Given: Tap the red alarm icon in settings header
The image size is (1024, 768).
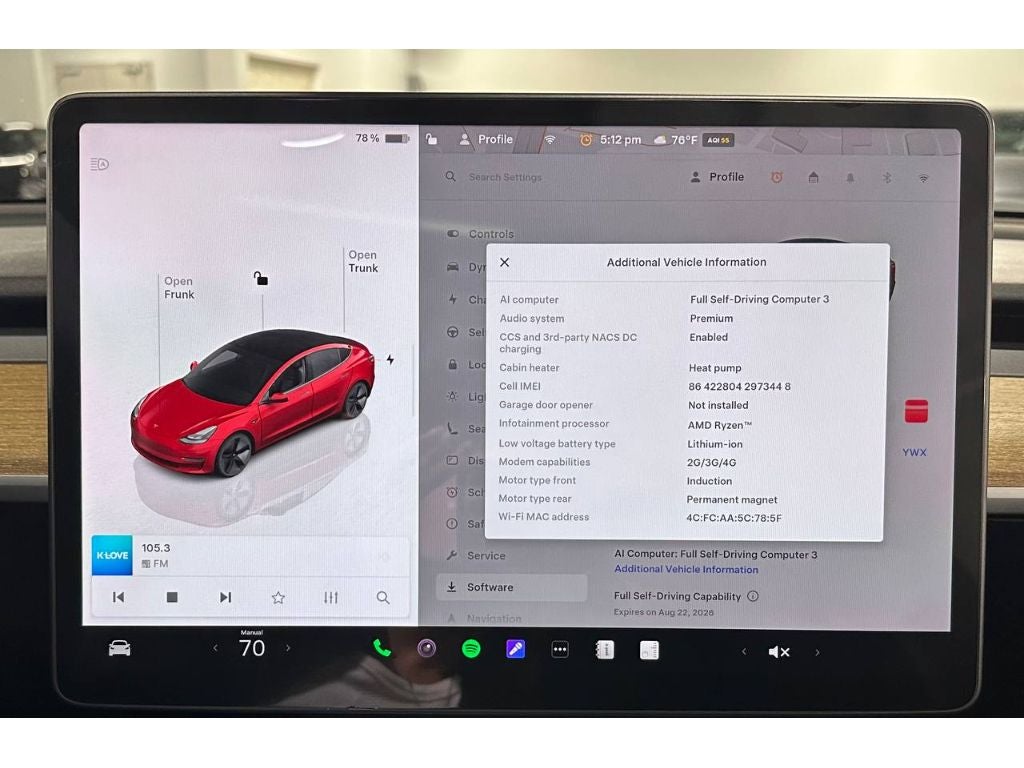Looking at the screenshot, I should click(776, 177).
